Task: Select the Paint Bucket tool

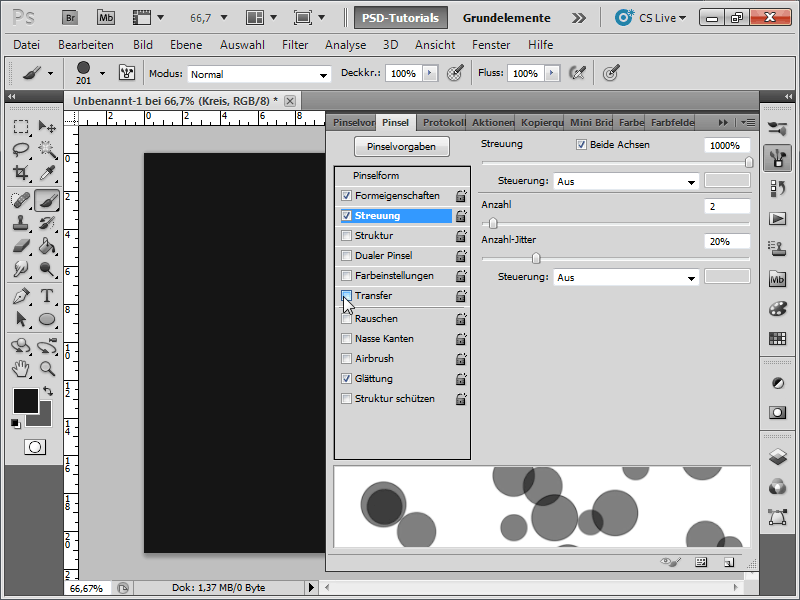Action: (x=47, y=246)
